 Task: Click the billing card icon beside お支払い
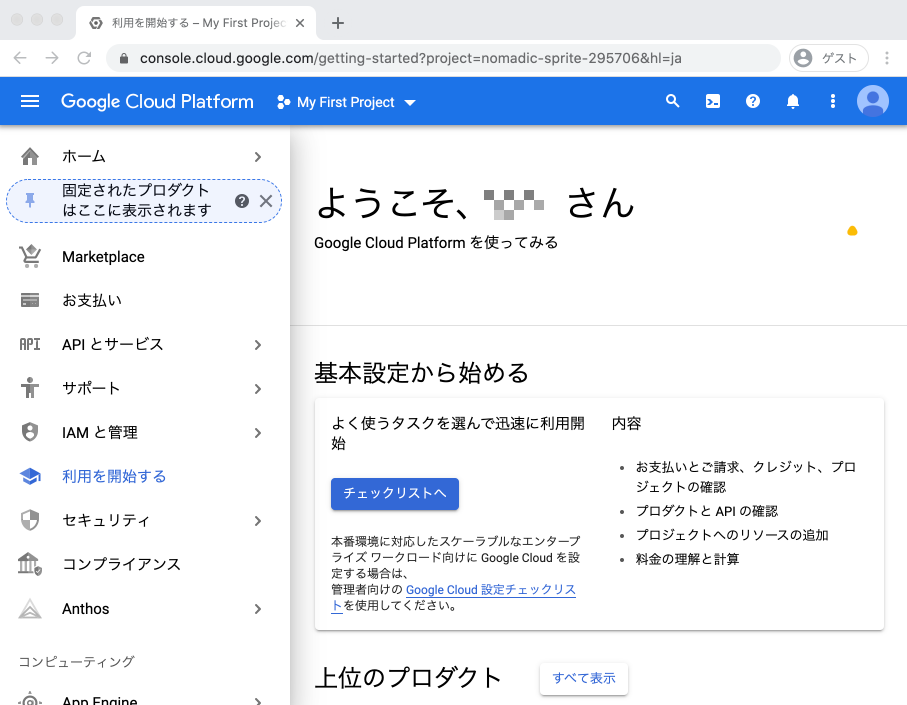[30, 300]
